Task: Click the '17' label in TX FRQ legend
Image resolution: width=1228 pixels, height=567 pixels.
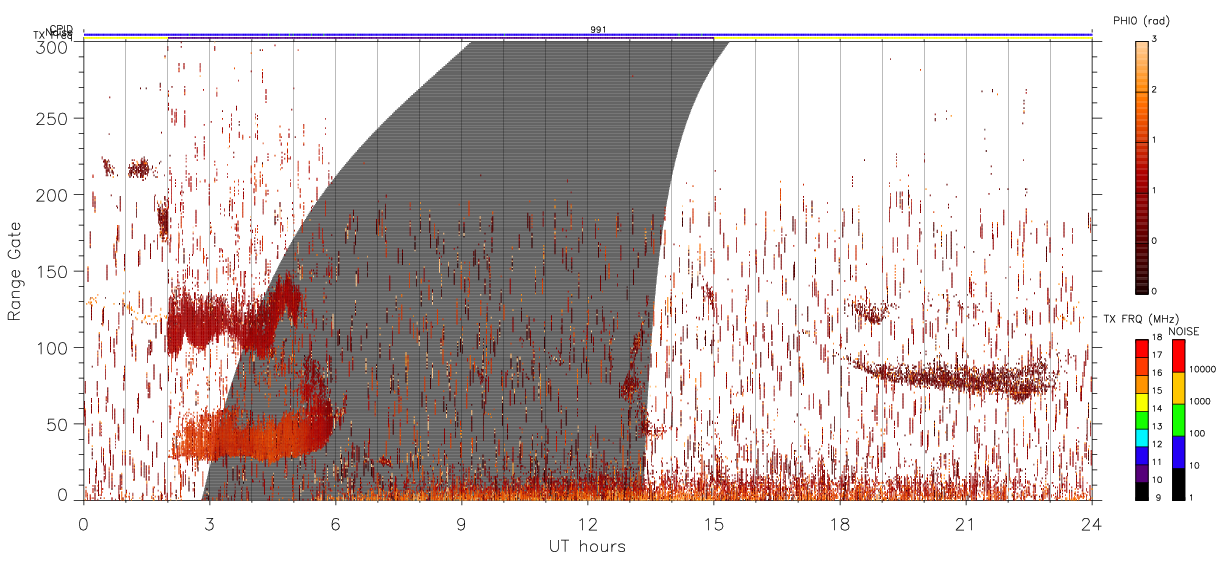Action: coord(1157,357)
